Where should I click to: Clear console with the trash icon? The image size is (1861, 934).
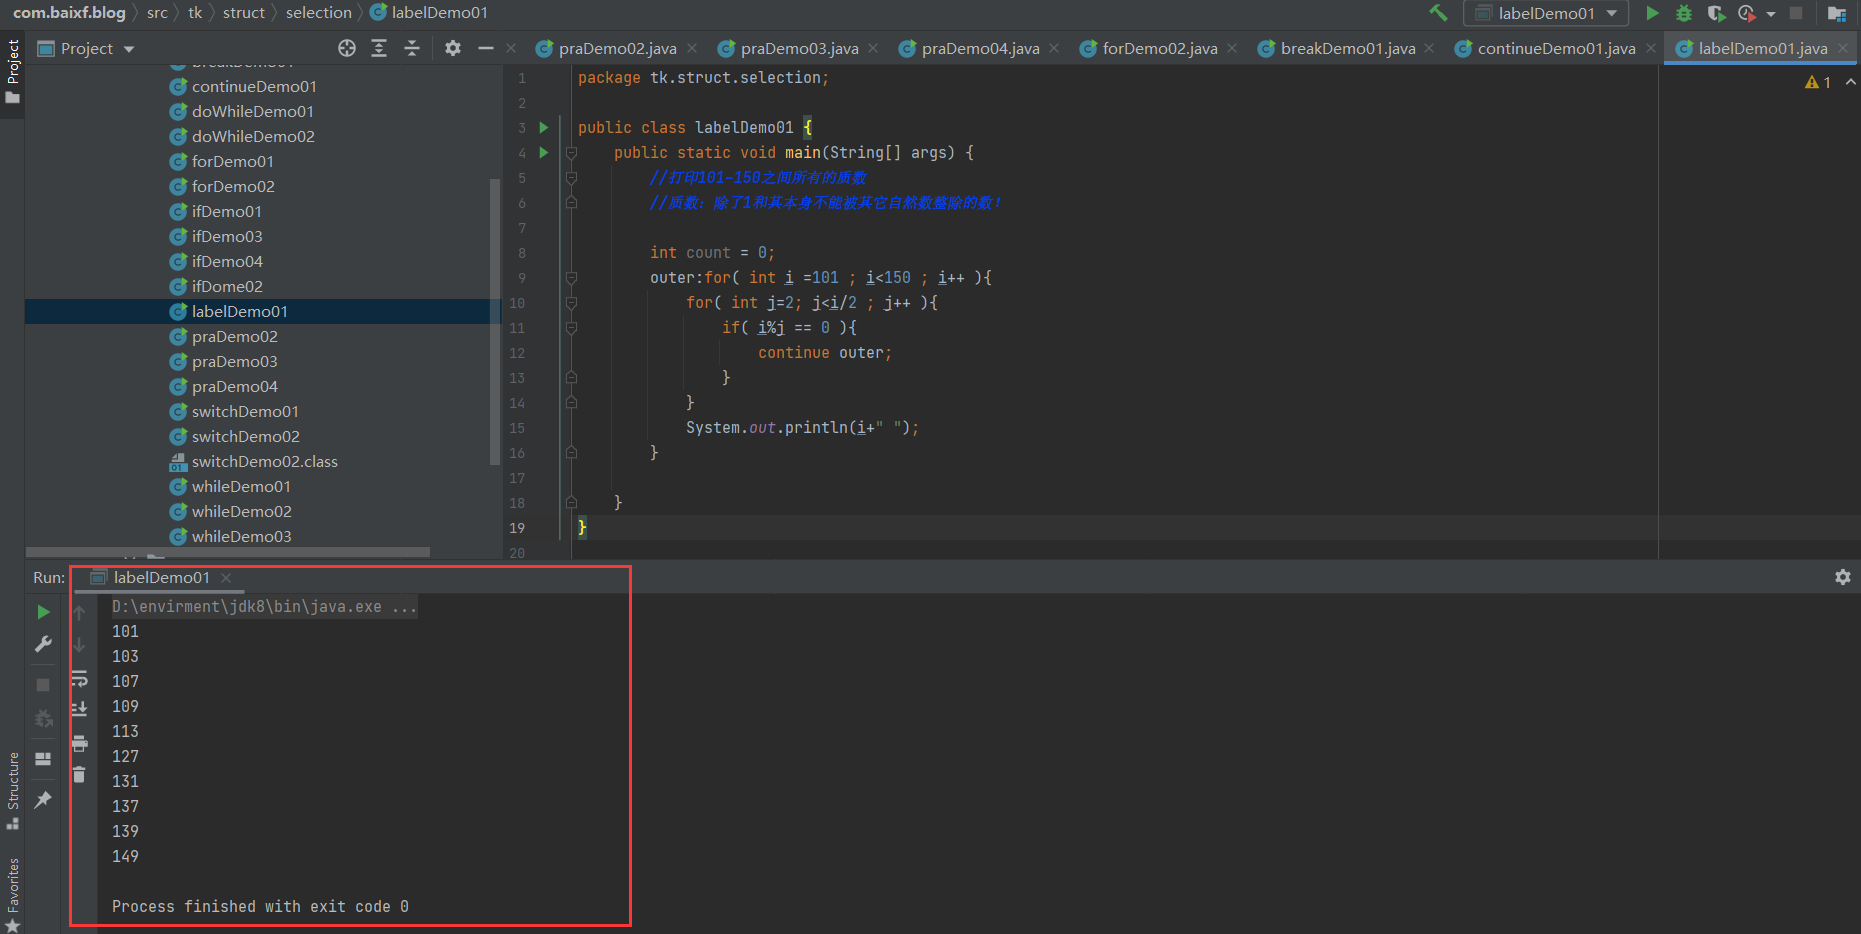point(79,774)
